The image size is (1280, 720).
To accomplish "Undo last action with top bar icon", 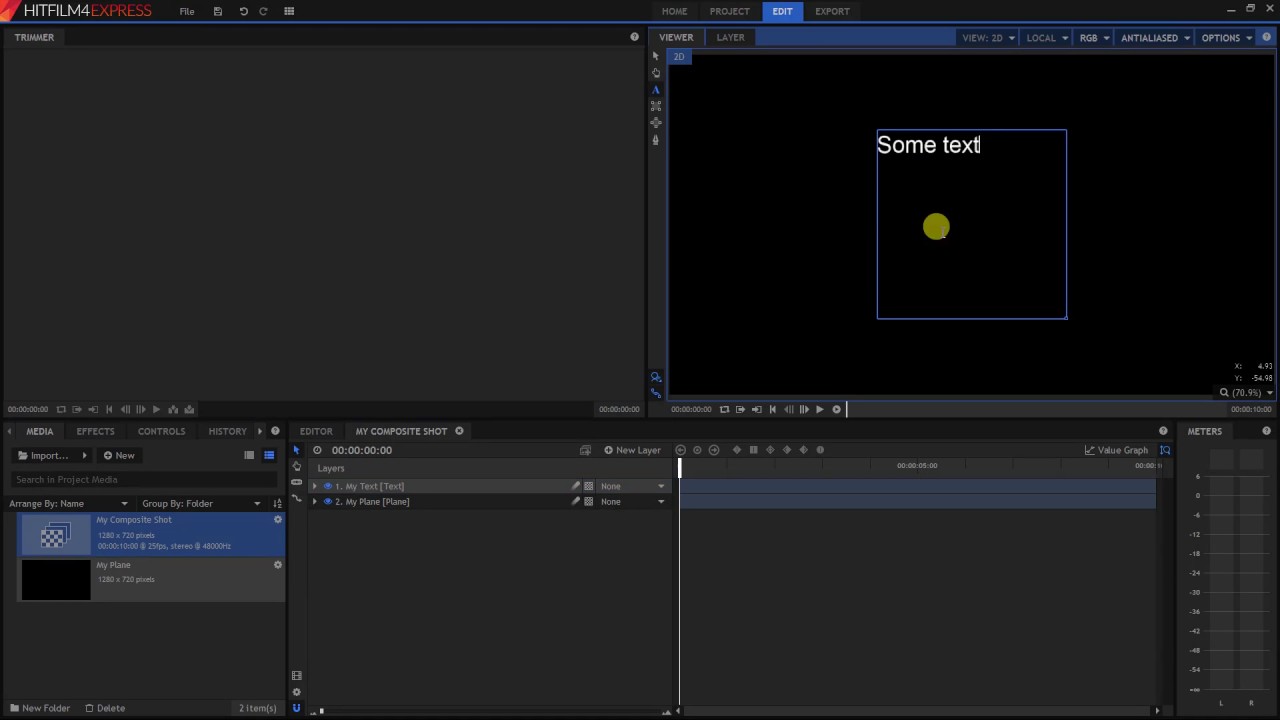I will coord(243,11).
